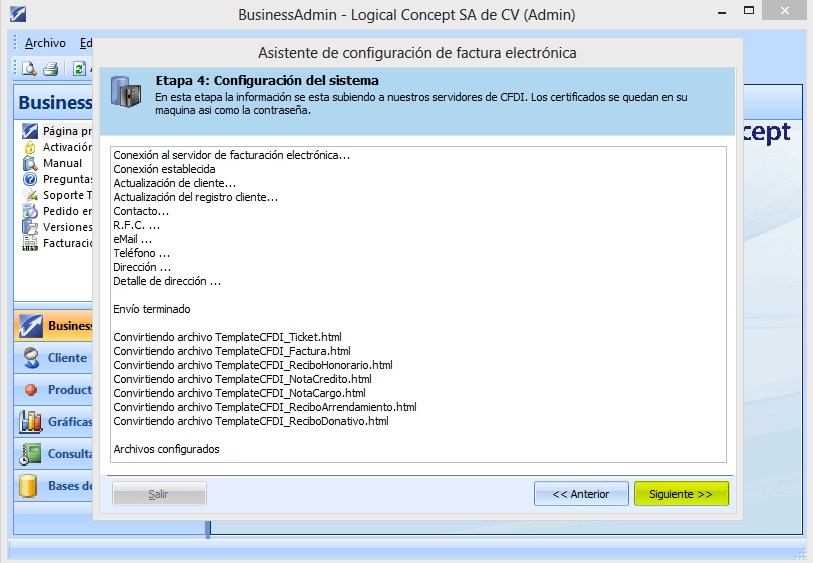Click the TemplateCFDI_ReciboDonativo.html log line
813x563 pixels.
click(x=251, y=421)
